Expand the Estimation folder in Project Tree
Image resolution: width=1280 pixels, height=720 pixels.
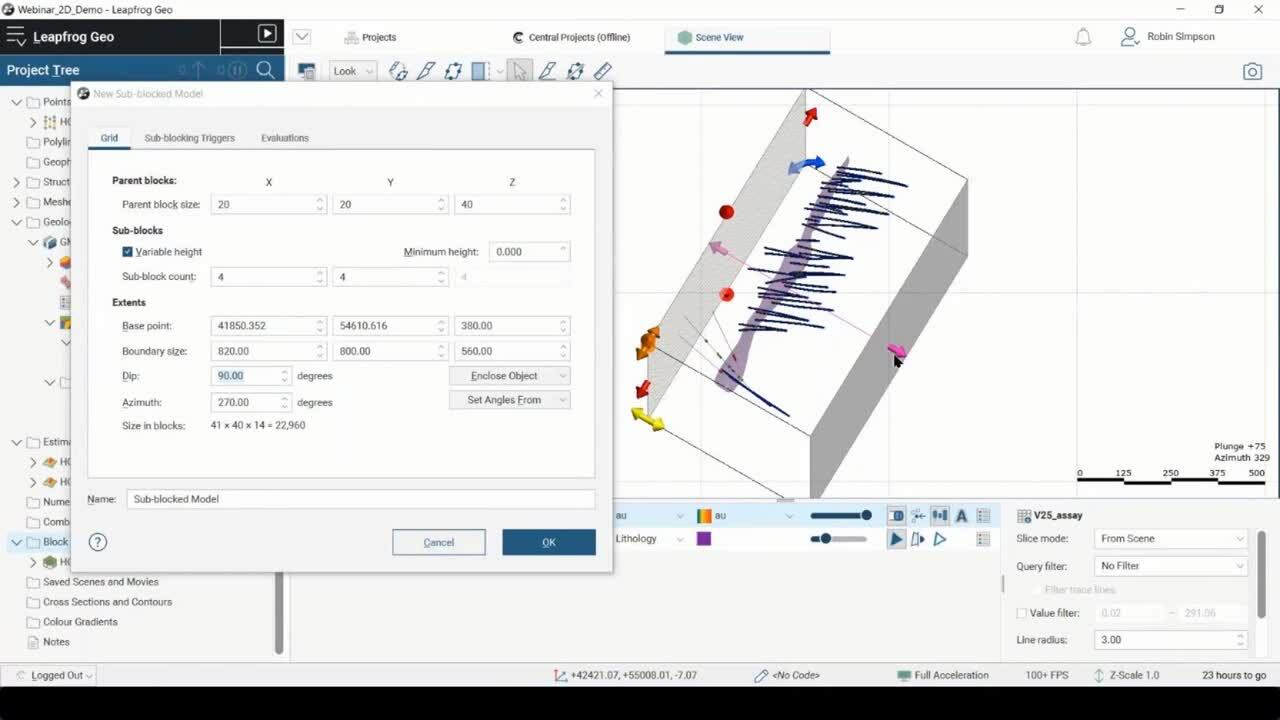coord(16,442)
